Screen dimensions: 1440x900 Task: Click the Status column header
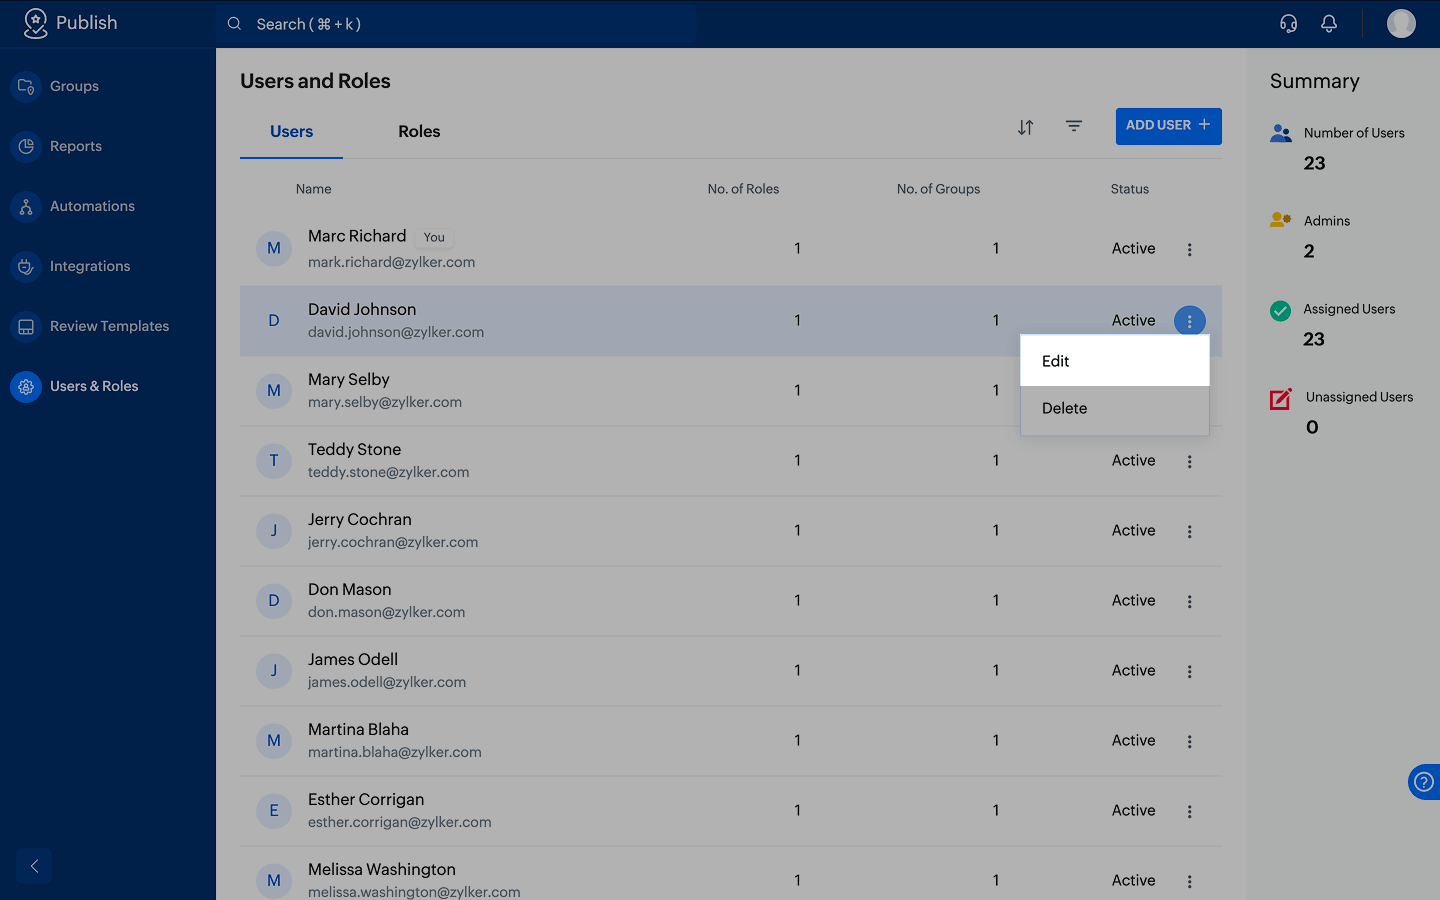(1130, 189)
